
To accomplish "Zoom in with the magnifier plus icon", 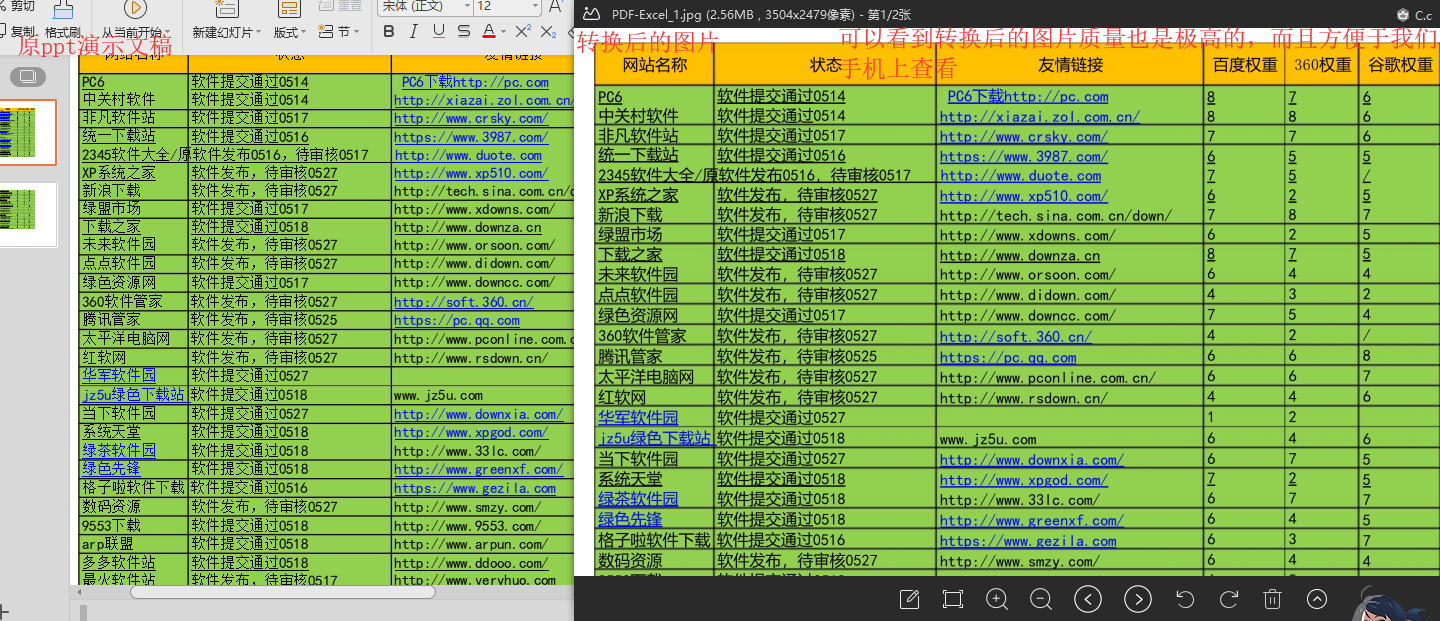I will coord(997,599).
